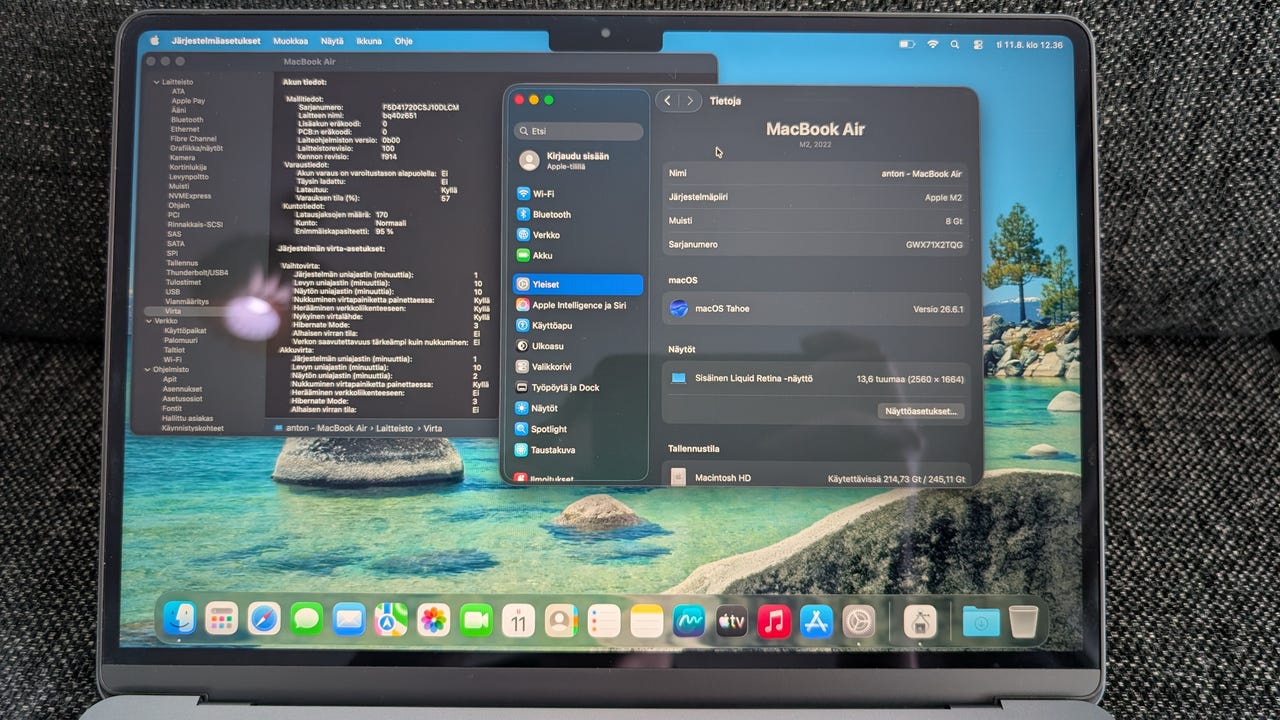
Task: Open Spotlight search icon in menu bar
Action: (956, 44)
